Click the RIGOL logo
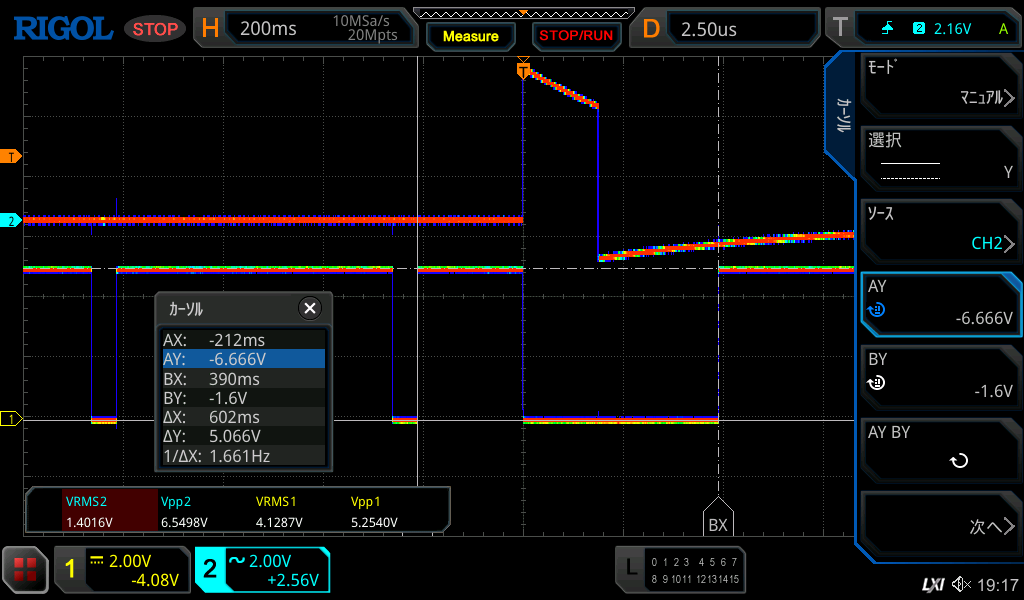Viewport: 1024px width, 600px height. point(62,28)
